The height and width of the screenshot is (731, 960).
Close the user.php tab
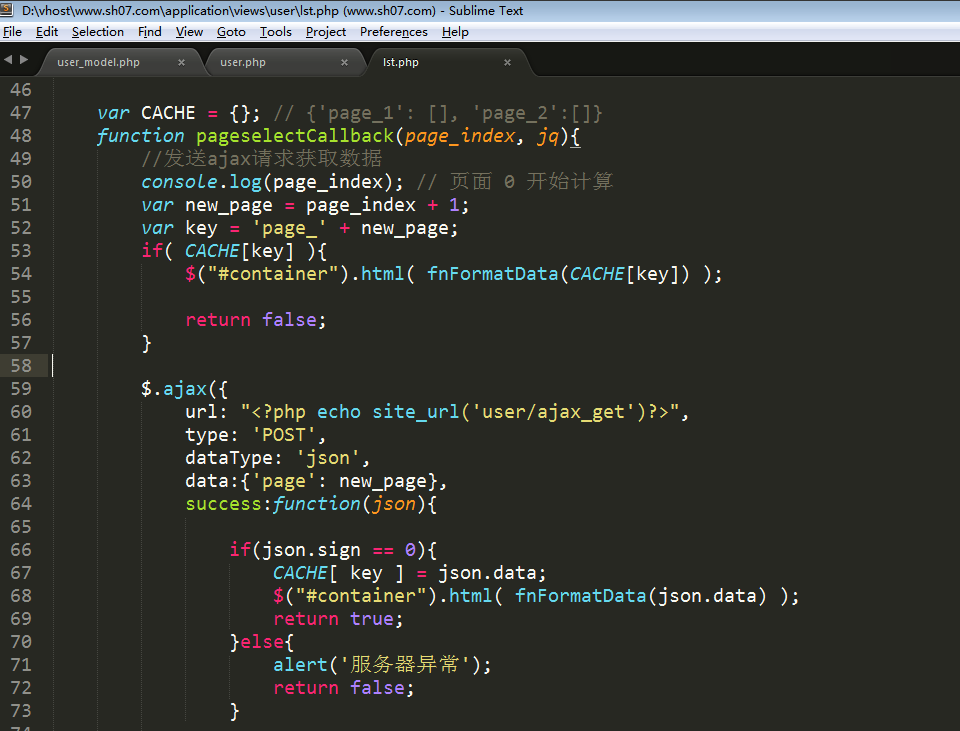(344, 62)
